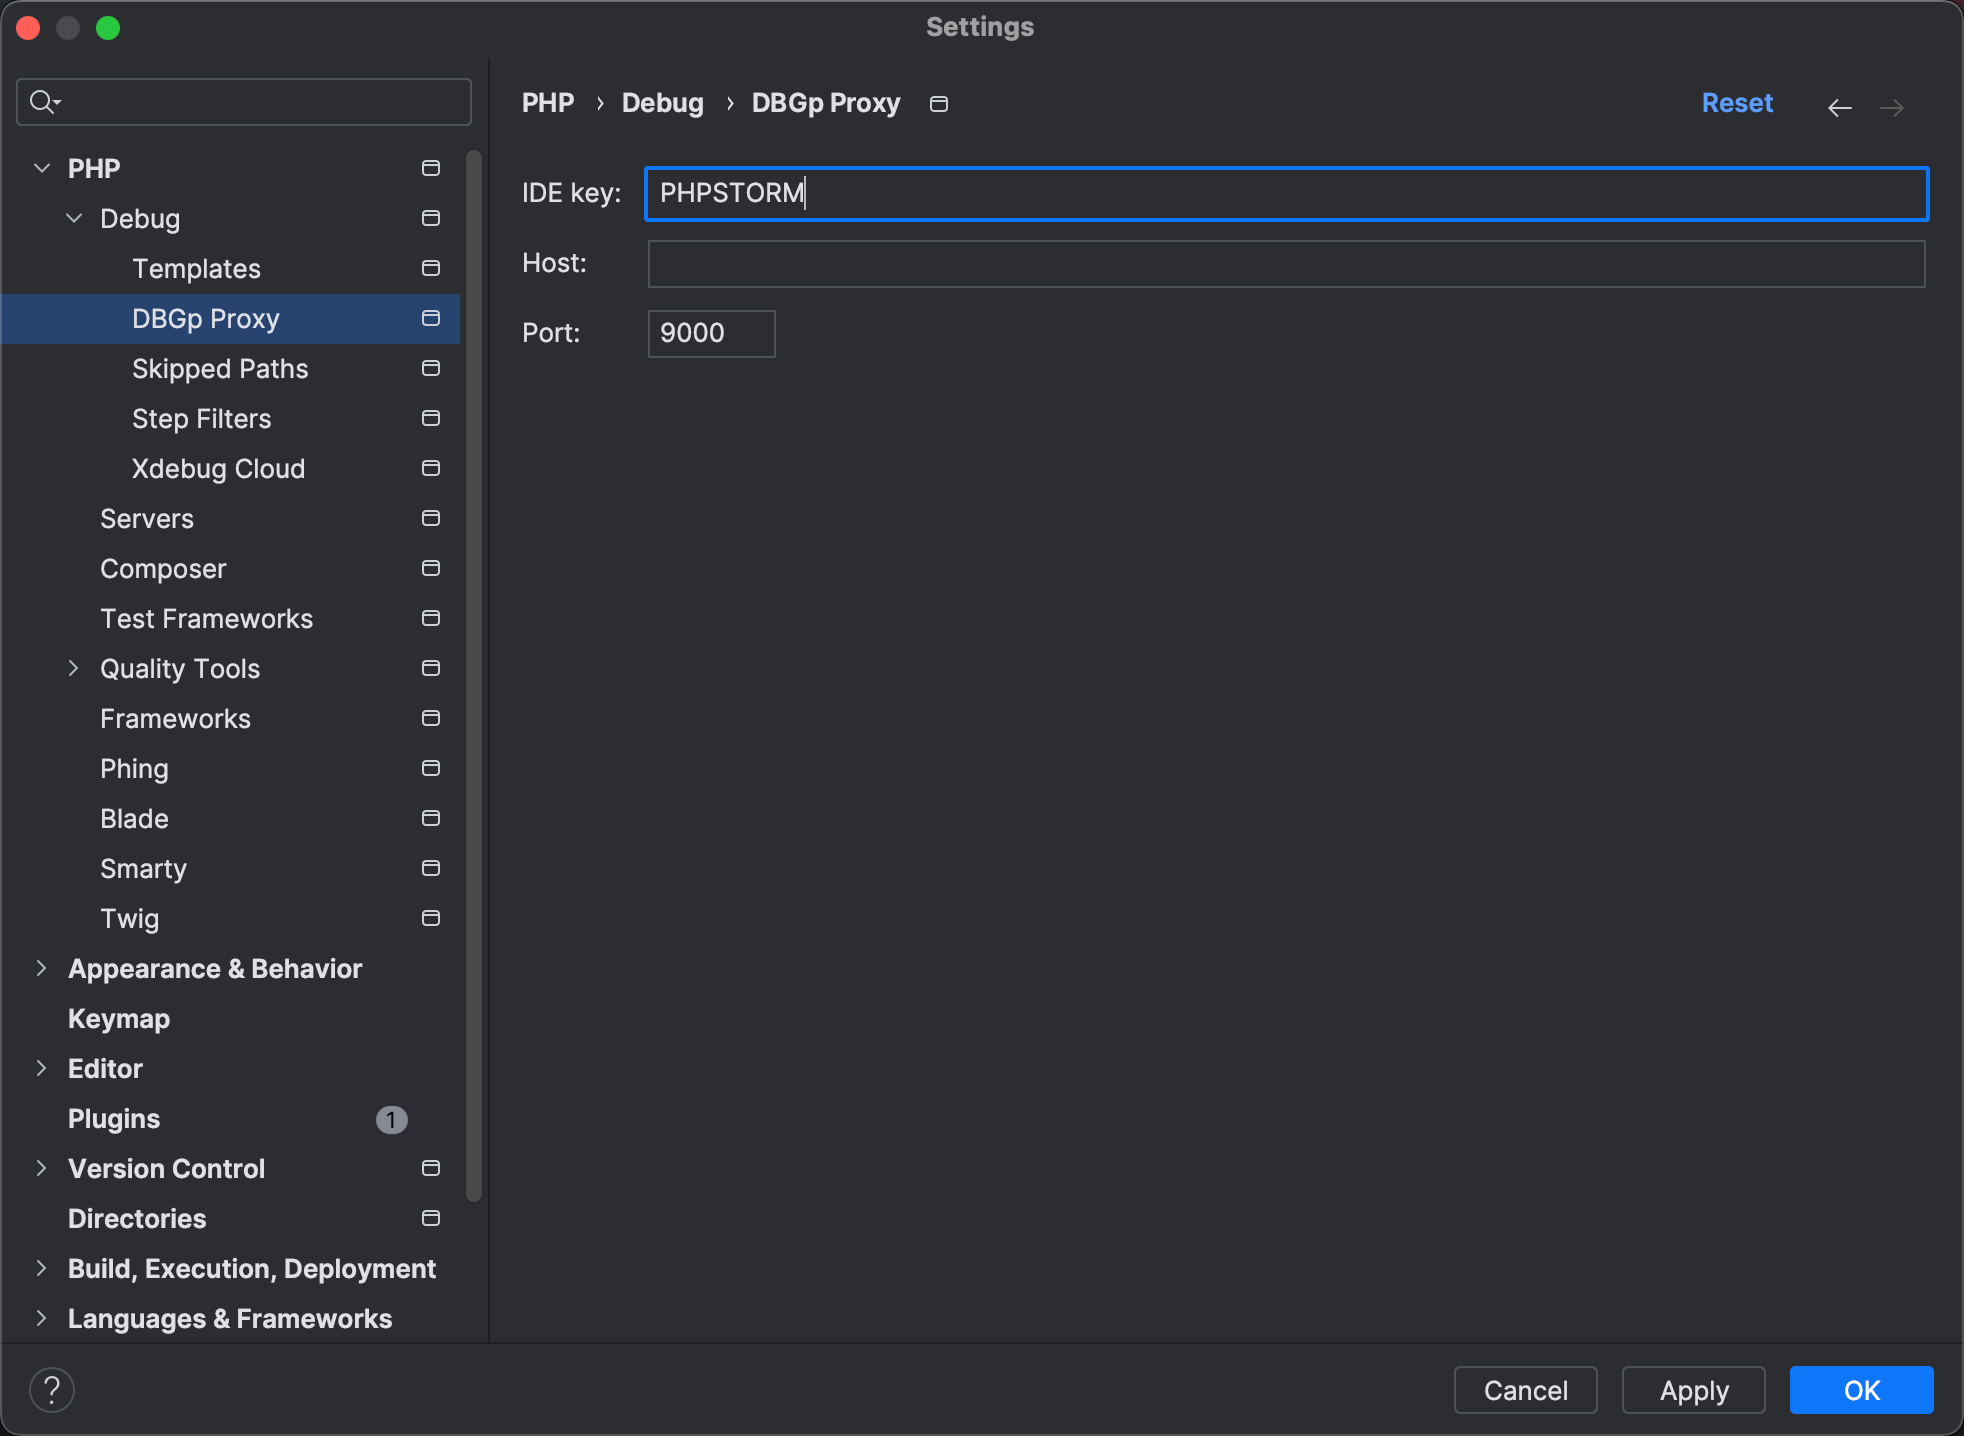Click the project-level icon beside Step Filters
Screen dimensions: 1964x1436
(431, 418)
